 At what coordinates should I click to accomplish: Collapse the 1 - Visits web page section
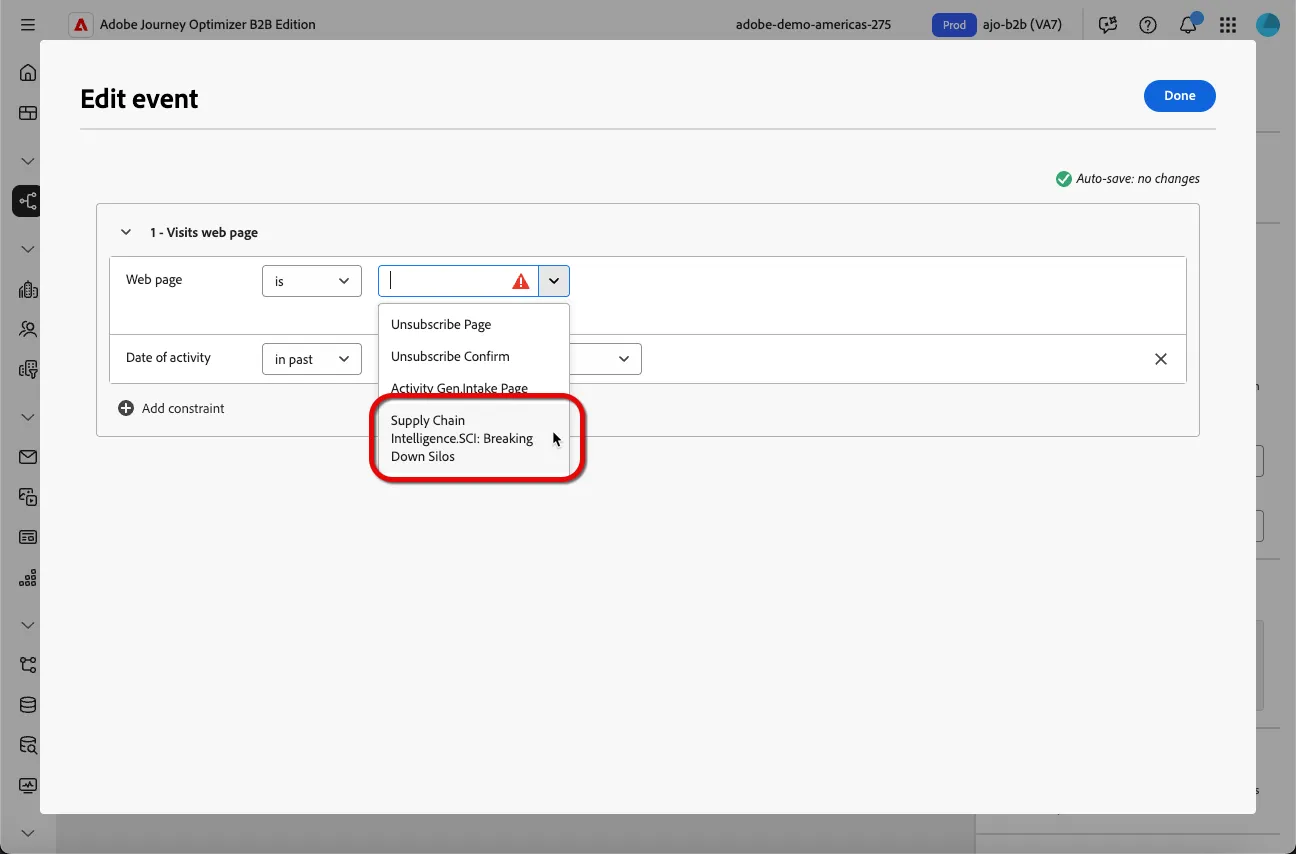pyautogui.click(x=126, y=232)
